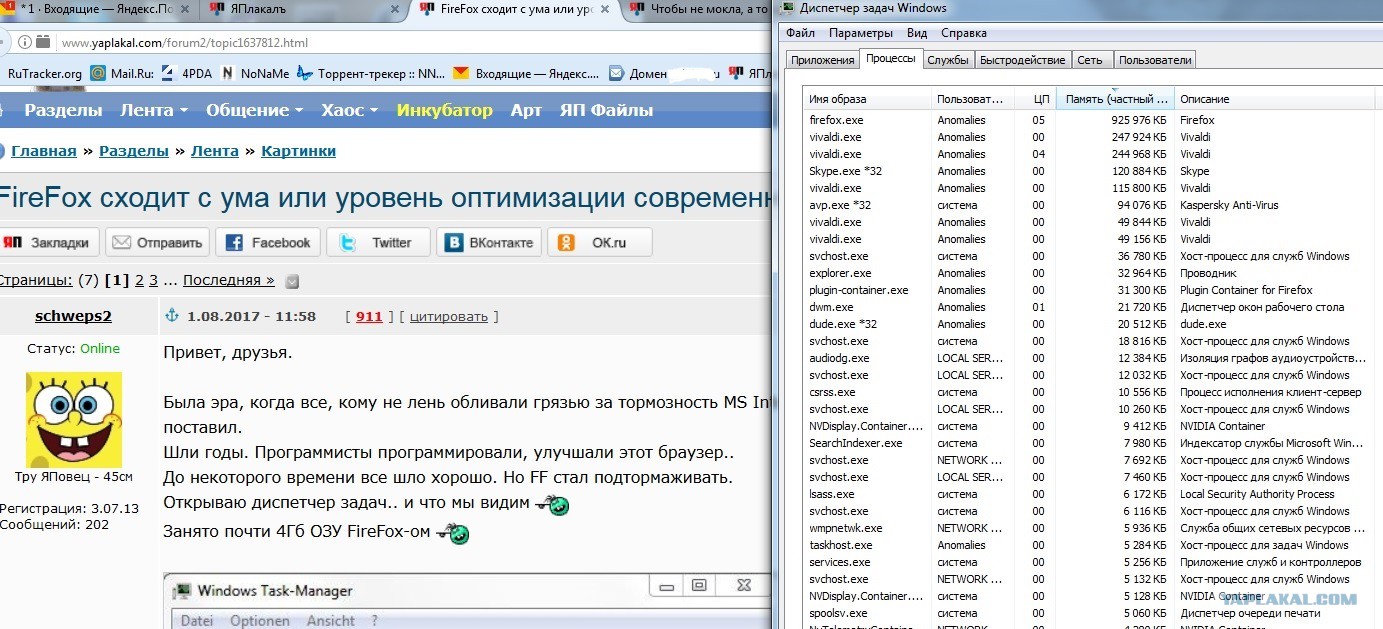The image size is (1383, 629).
Task: Expand the Лента site menu
Action: pyautogui.click(x=154, y=110)
